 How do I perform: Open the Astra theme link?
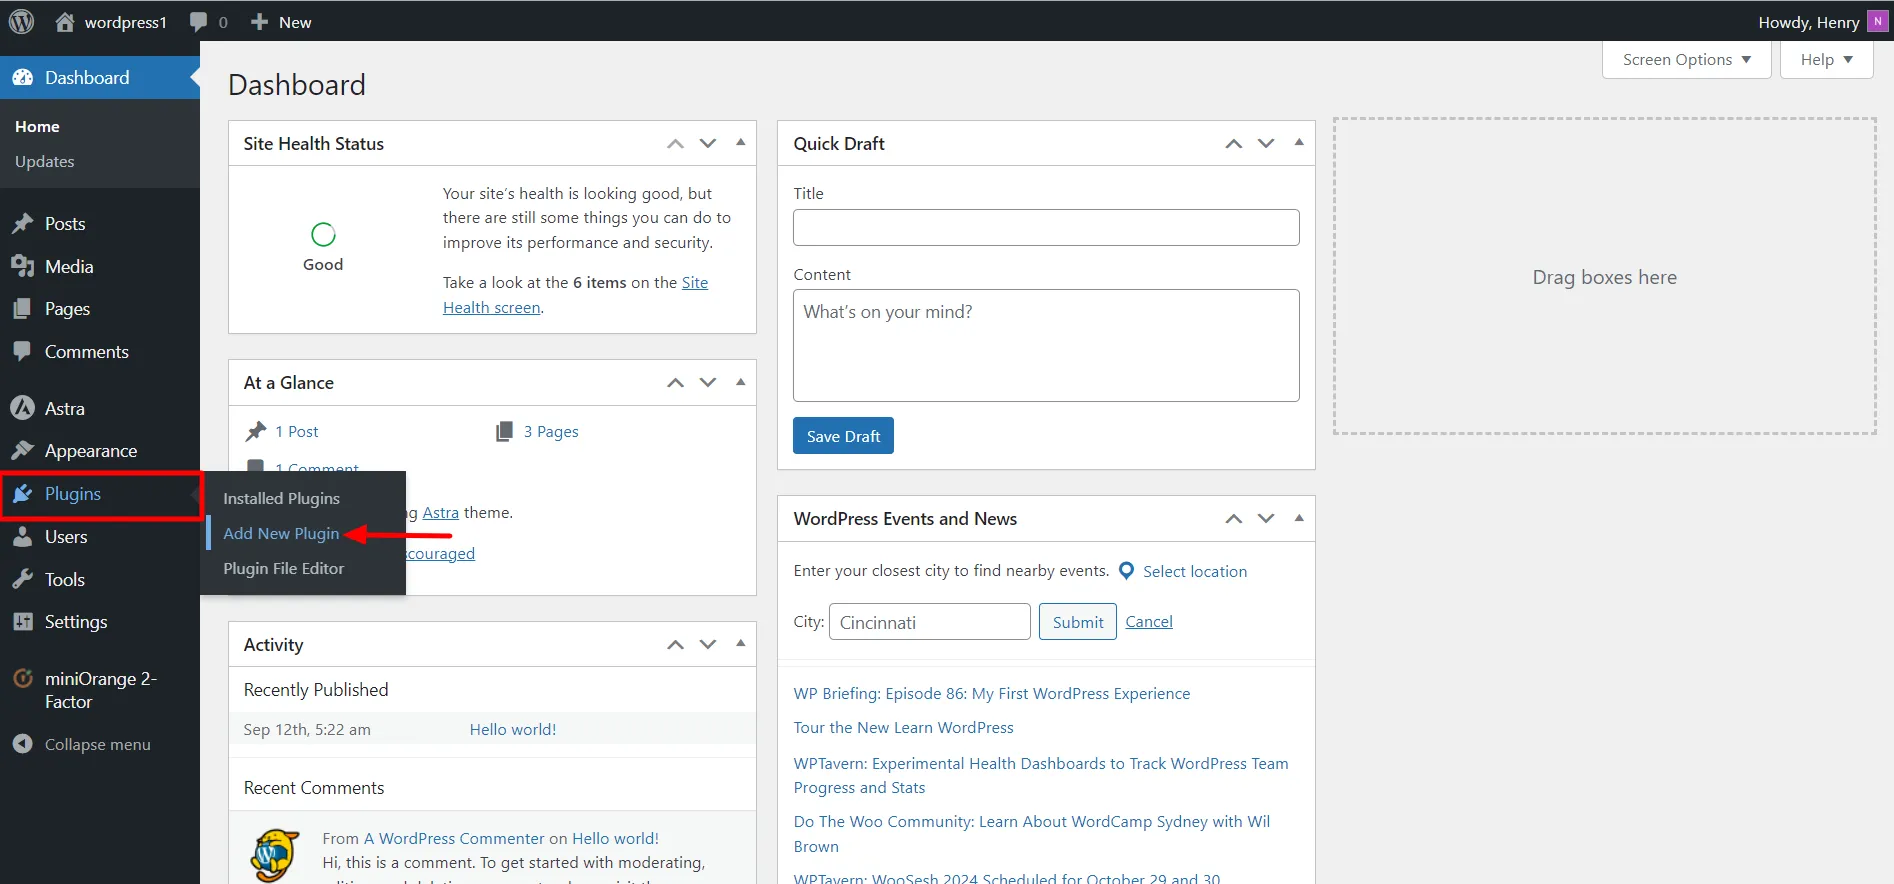440,513
